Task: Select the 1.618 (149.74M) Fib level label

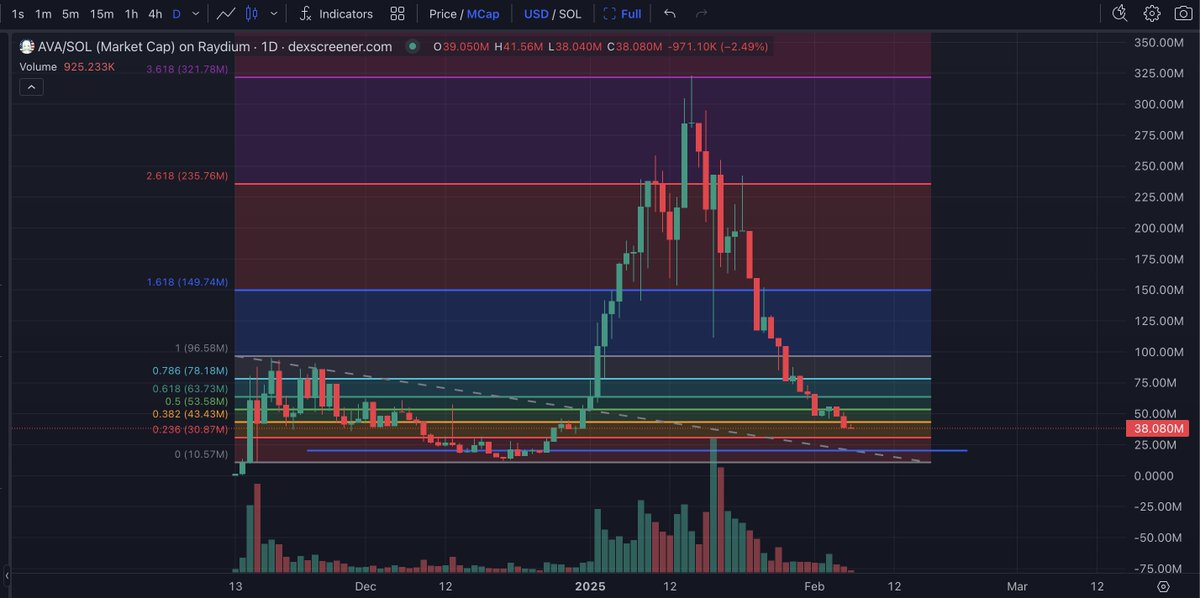Action: (188, 283)
